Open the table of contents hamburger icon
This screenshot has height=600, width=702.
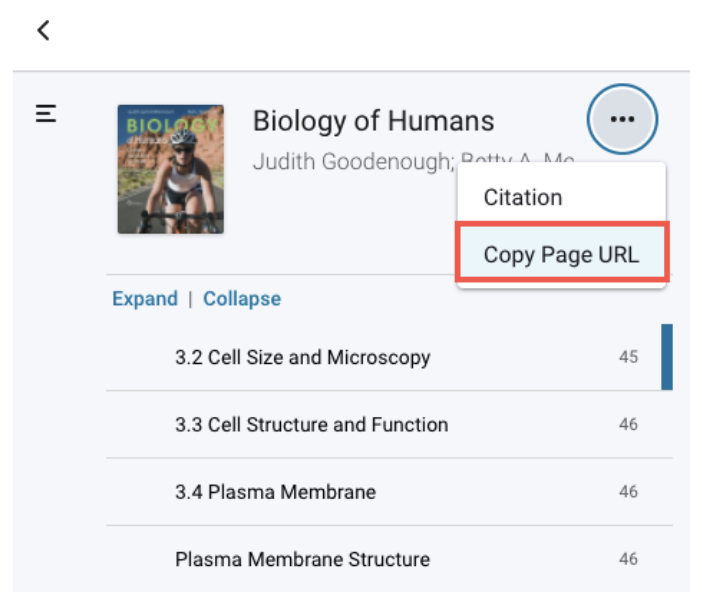tap(46, 113)
